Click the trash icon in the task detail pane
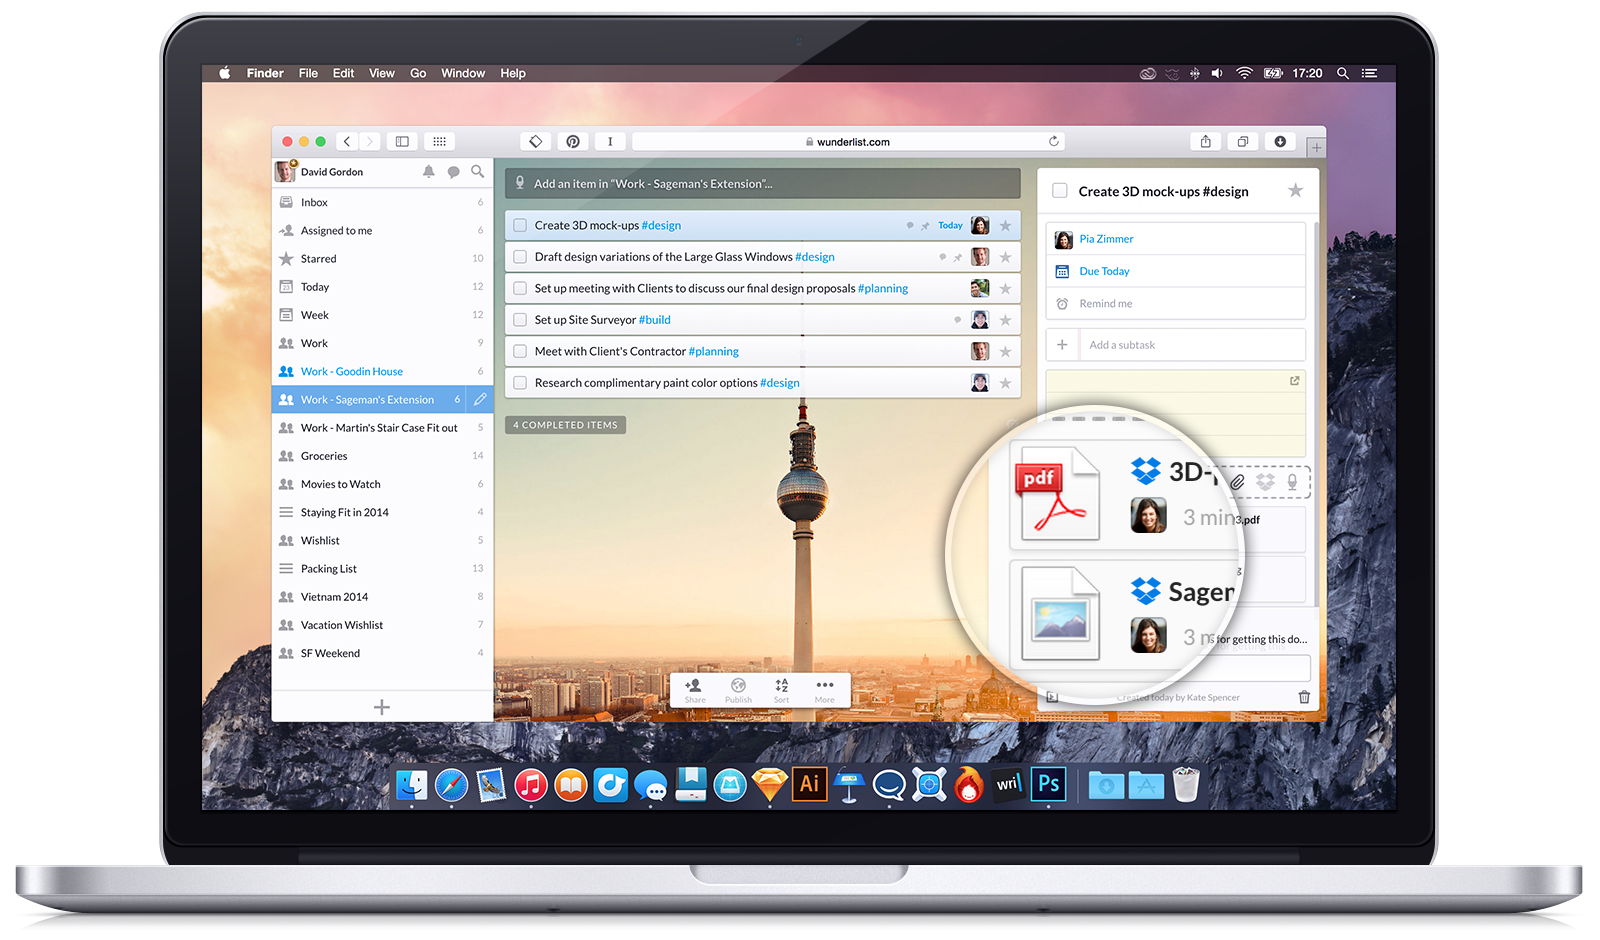 pos(1304,697)
